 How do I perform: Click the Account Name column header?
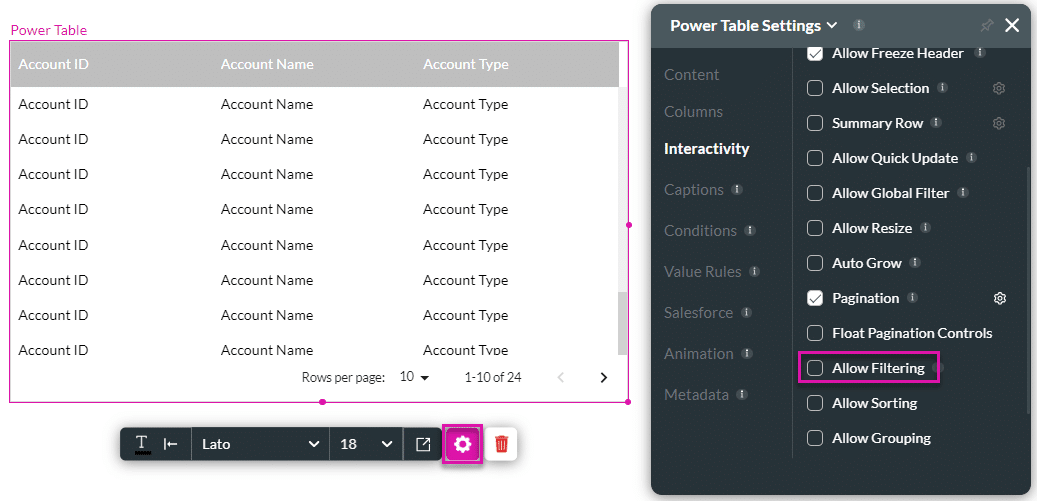pyautogui.click(x=267, y=64)
